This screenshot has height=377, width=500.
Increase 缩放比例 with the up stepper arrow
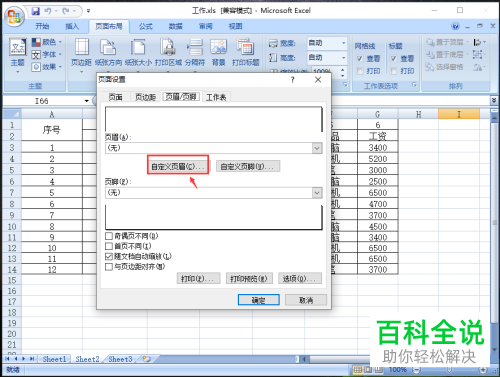click(x=343, y=69)
